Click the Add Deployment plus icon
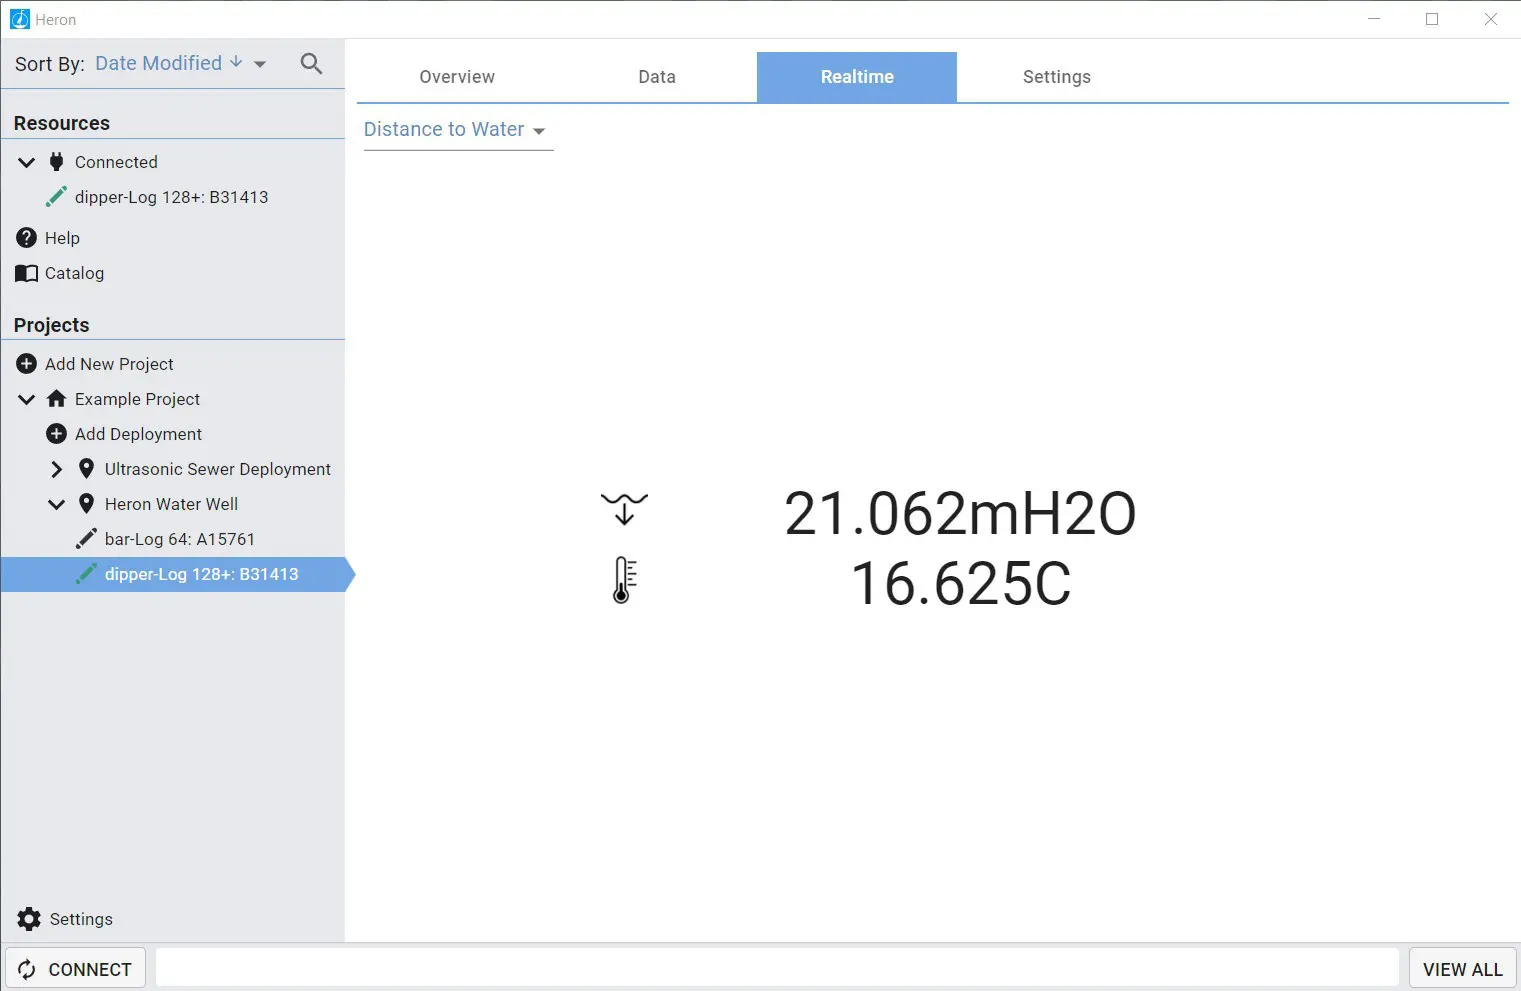Screen dimensions: 1521x991 (x=57, y=434)
